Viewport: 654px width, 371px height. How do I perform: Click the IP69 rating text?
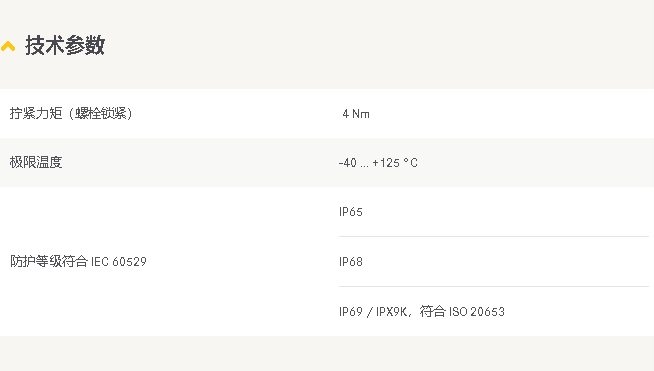351,312
